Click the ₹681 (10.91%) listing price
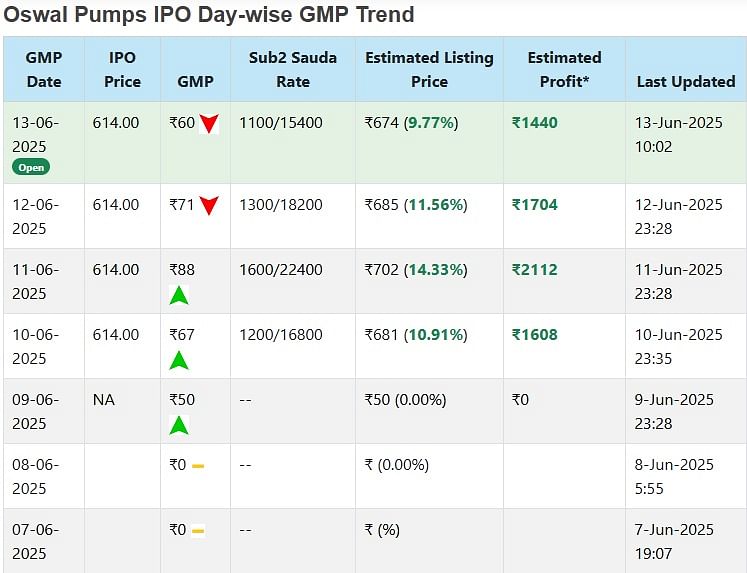Image resolution: width=747 pixels, height=573 pixels. click(416, 335)
